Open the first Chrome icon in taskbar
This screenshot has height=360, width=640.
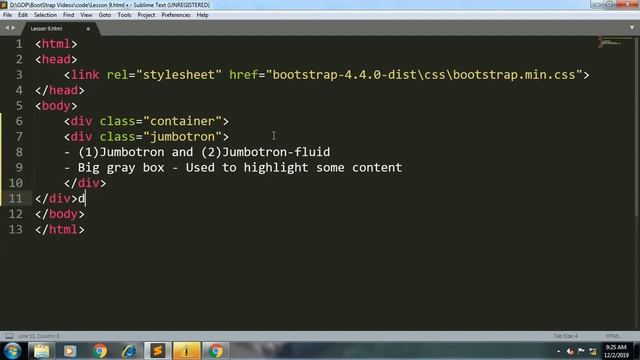99,351
